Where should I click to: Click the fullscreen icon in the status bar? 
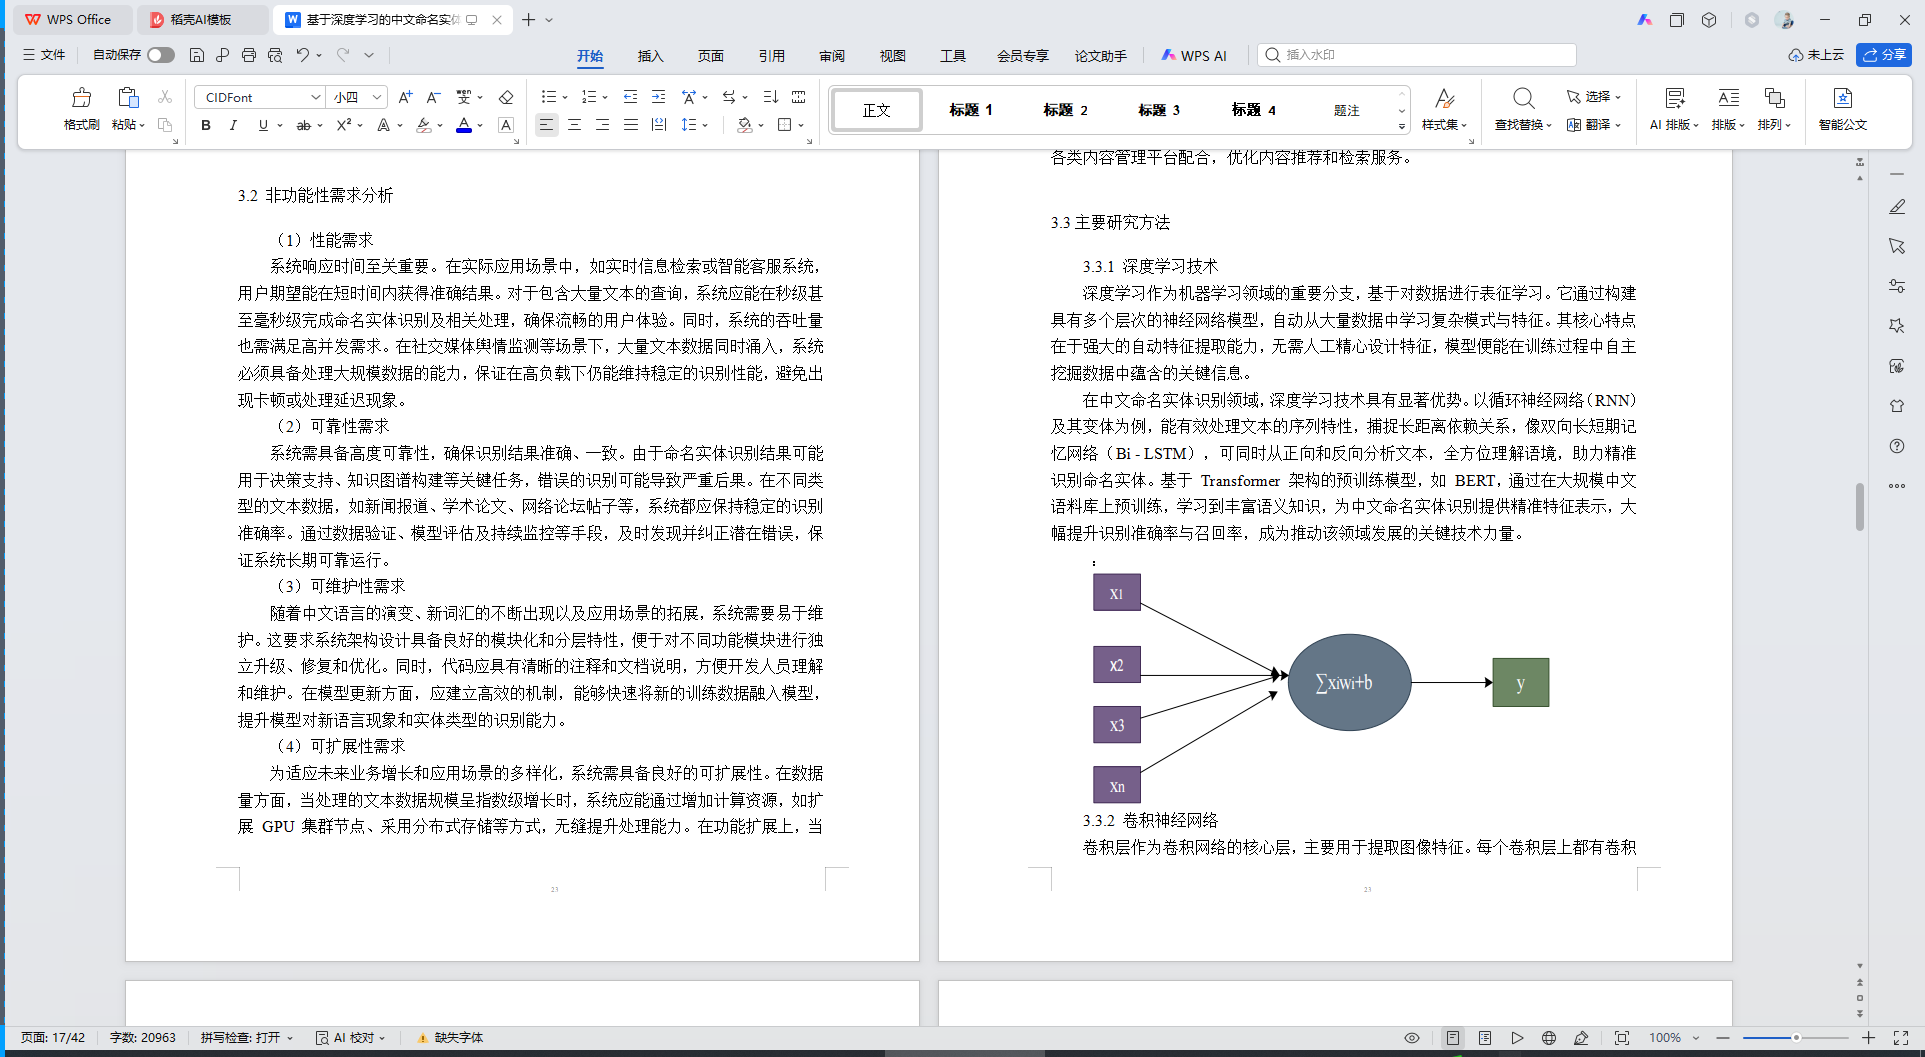click(1901, 1038)
